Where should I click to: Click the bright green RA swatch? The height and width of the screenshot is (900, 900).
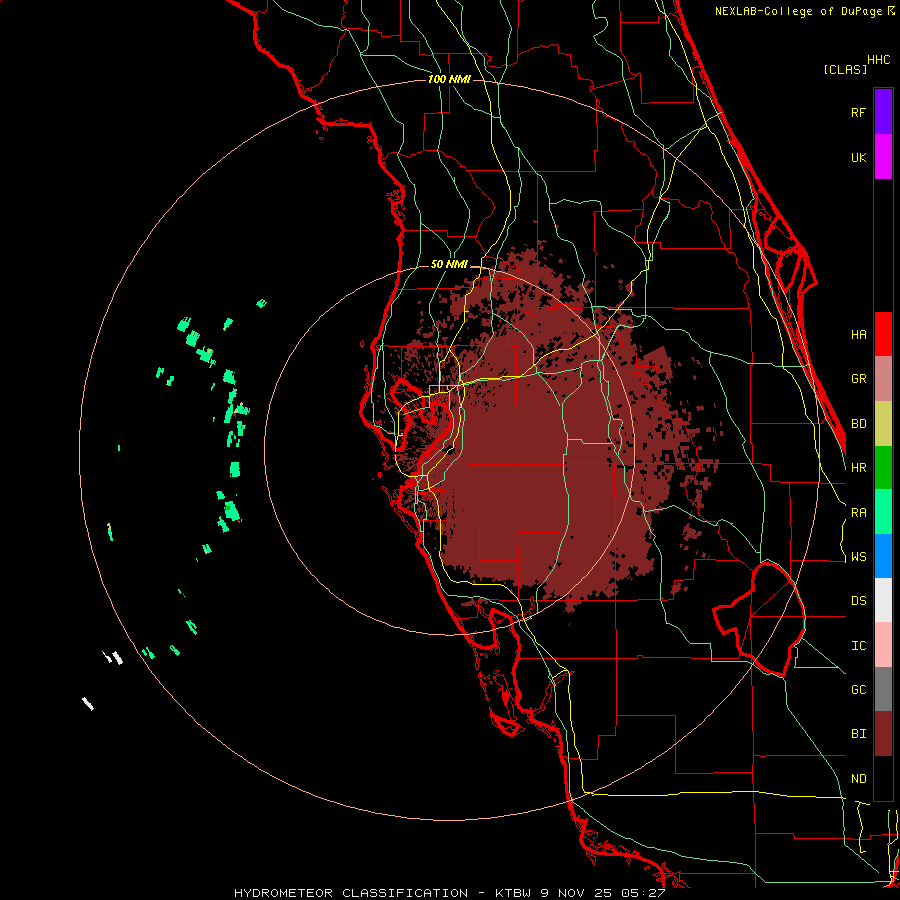[x=883, y=512]
